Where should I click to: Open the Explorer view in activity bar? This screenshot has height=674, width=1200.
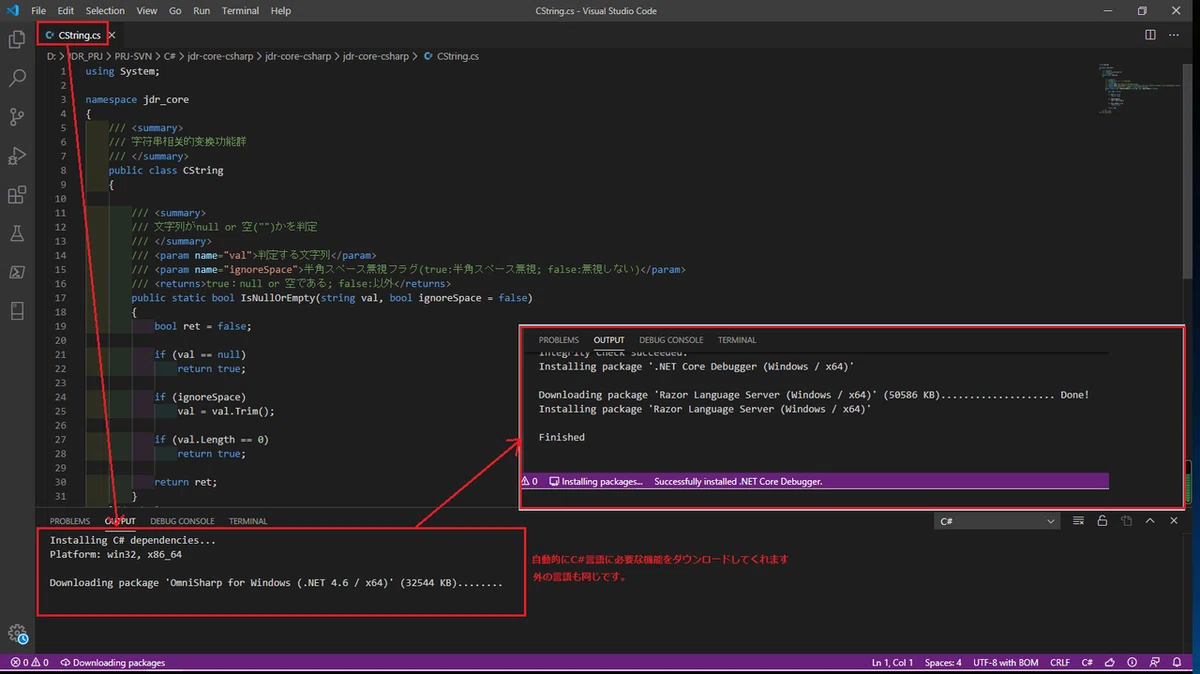[x=17, y=40]
